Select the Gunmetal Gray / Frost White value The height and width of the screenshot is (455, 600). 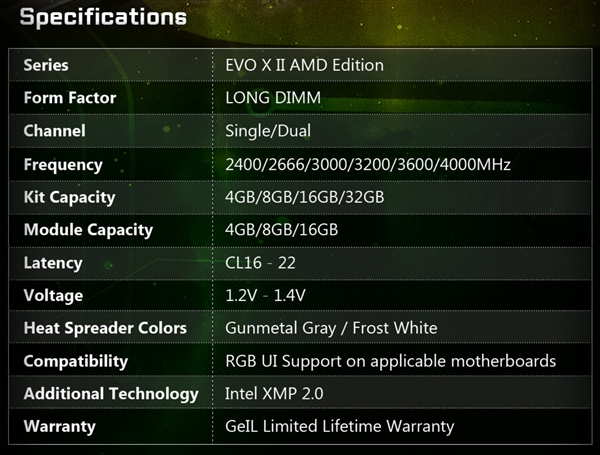pos(331,328)
